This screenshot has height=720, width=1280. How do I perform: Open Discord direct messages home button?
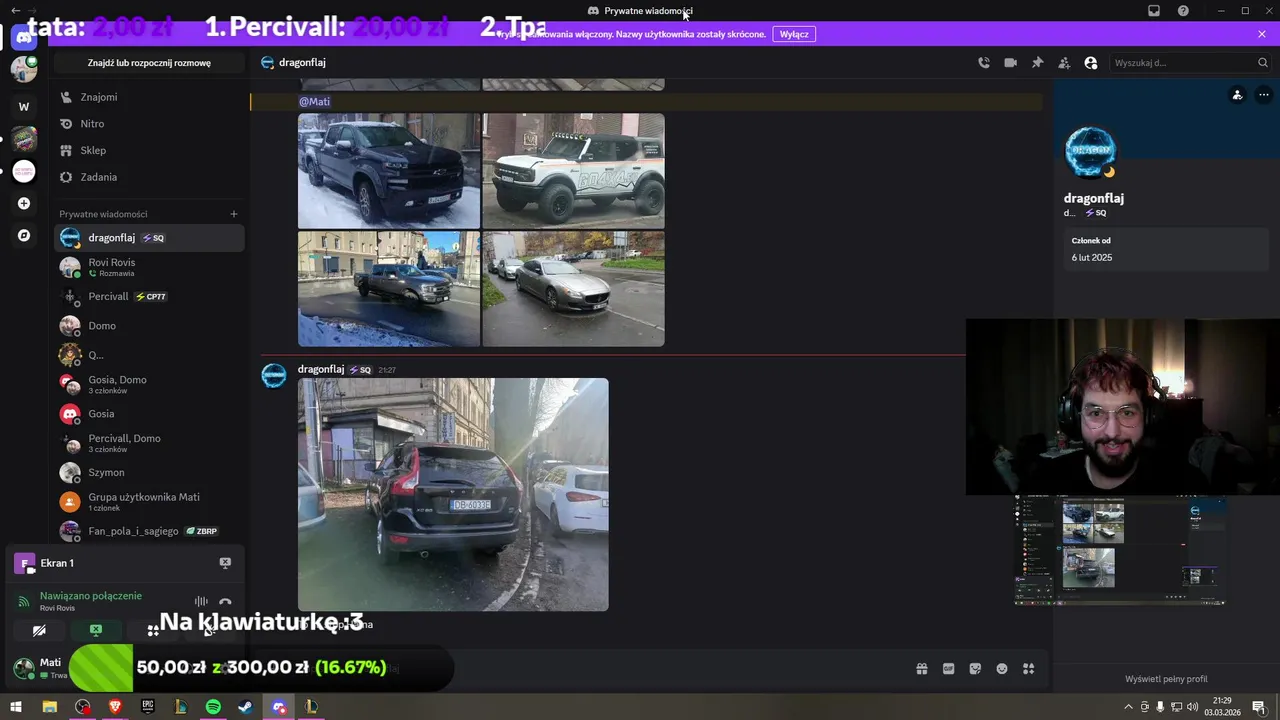coord(24,37)
